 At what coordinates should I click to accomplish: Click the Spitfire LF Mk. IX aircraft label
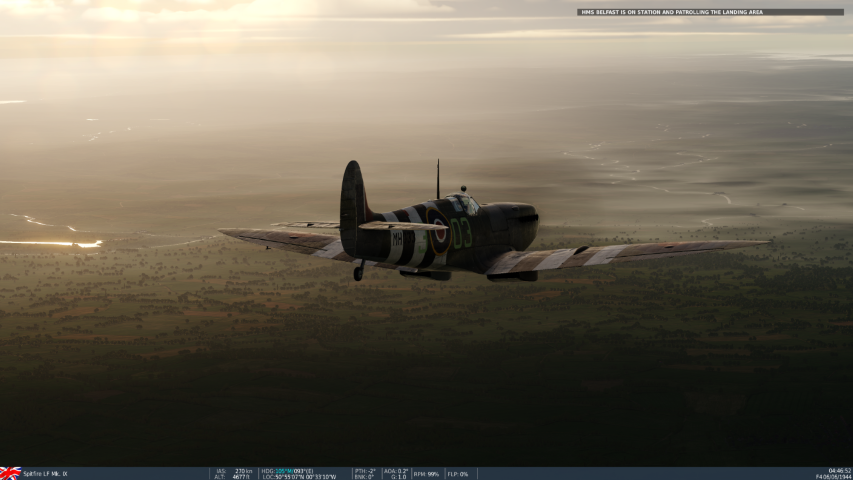[46, 474]
